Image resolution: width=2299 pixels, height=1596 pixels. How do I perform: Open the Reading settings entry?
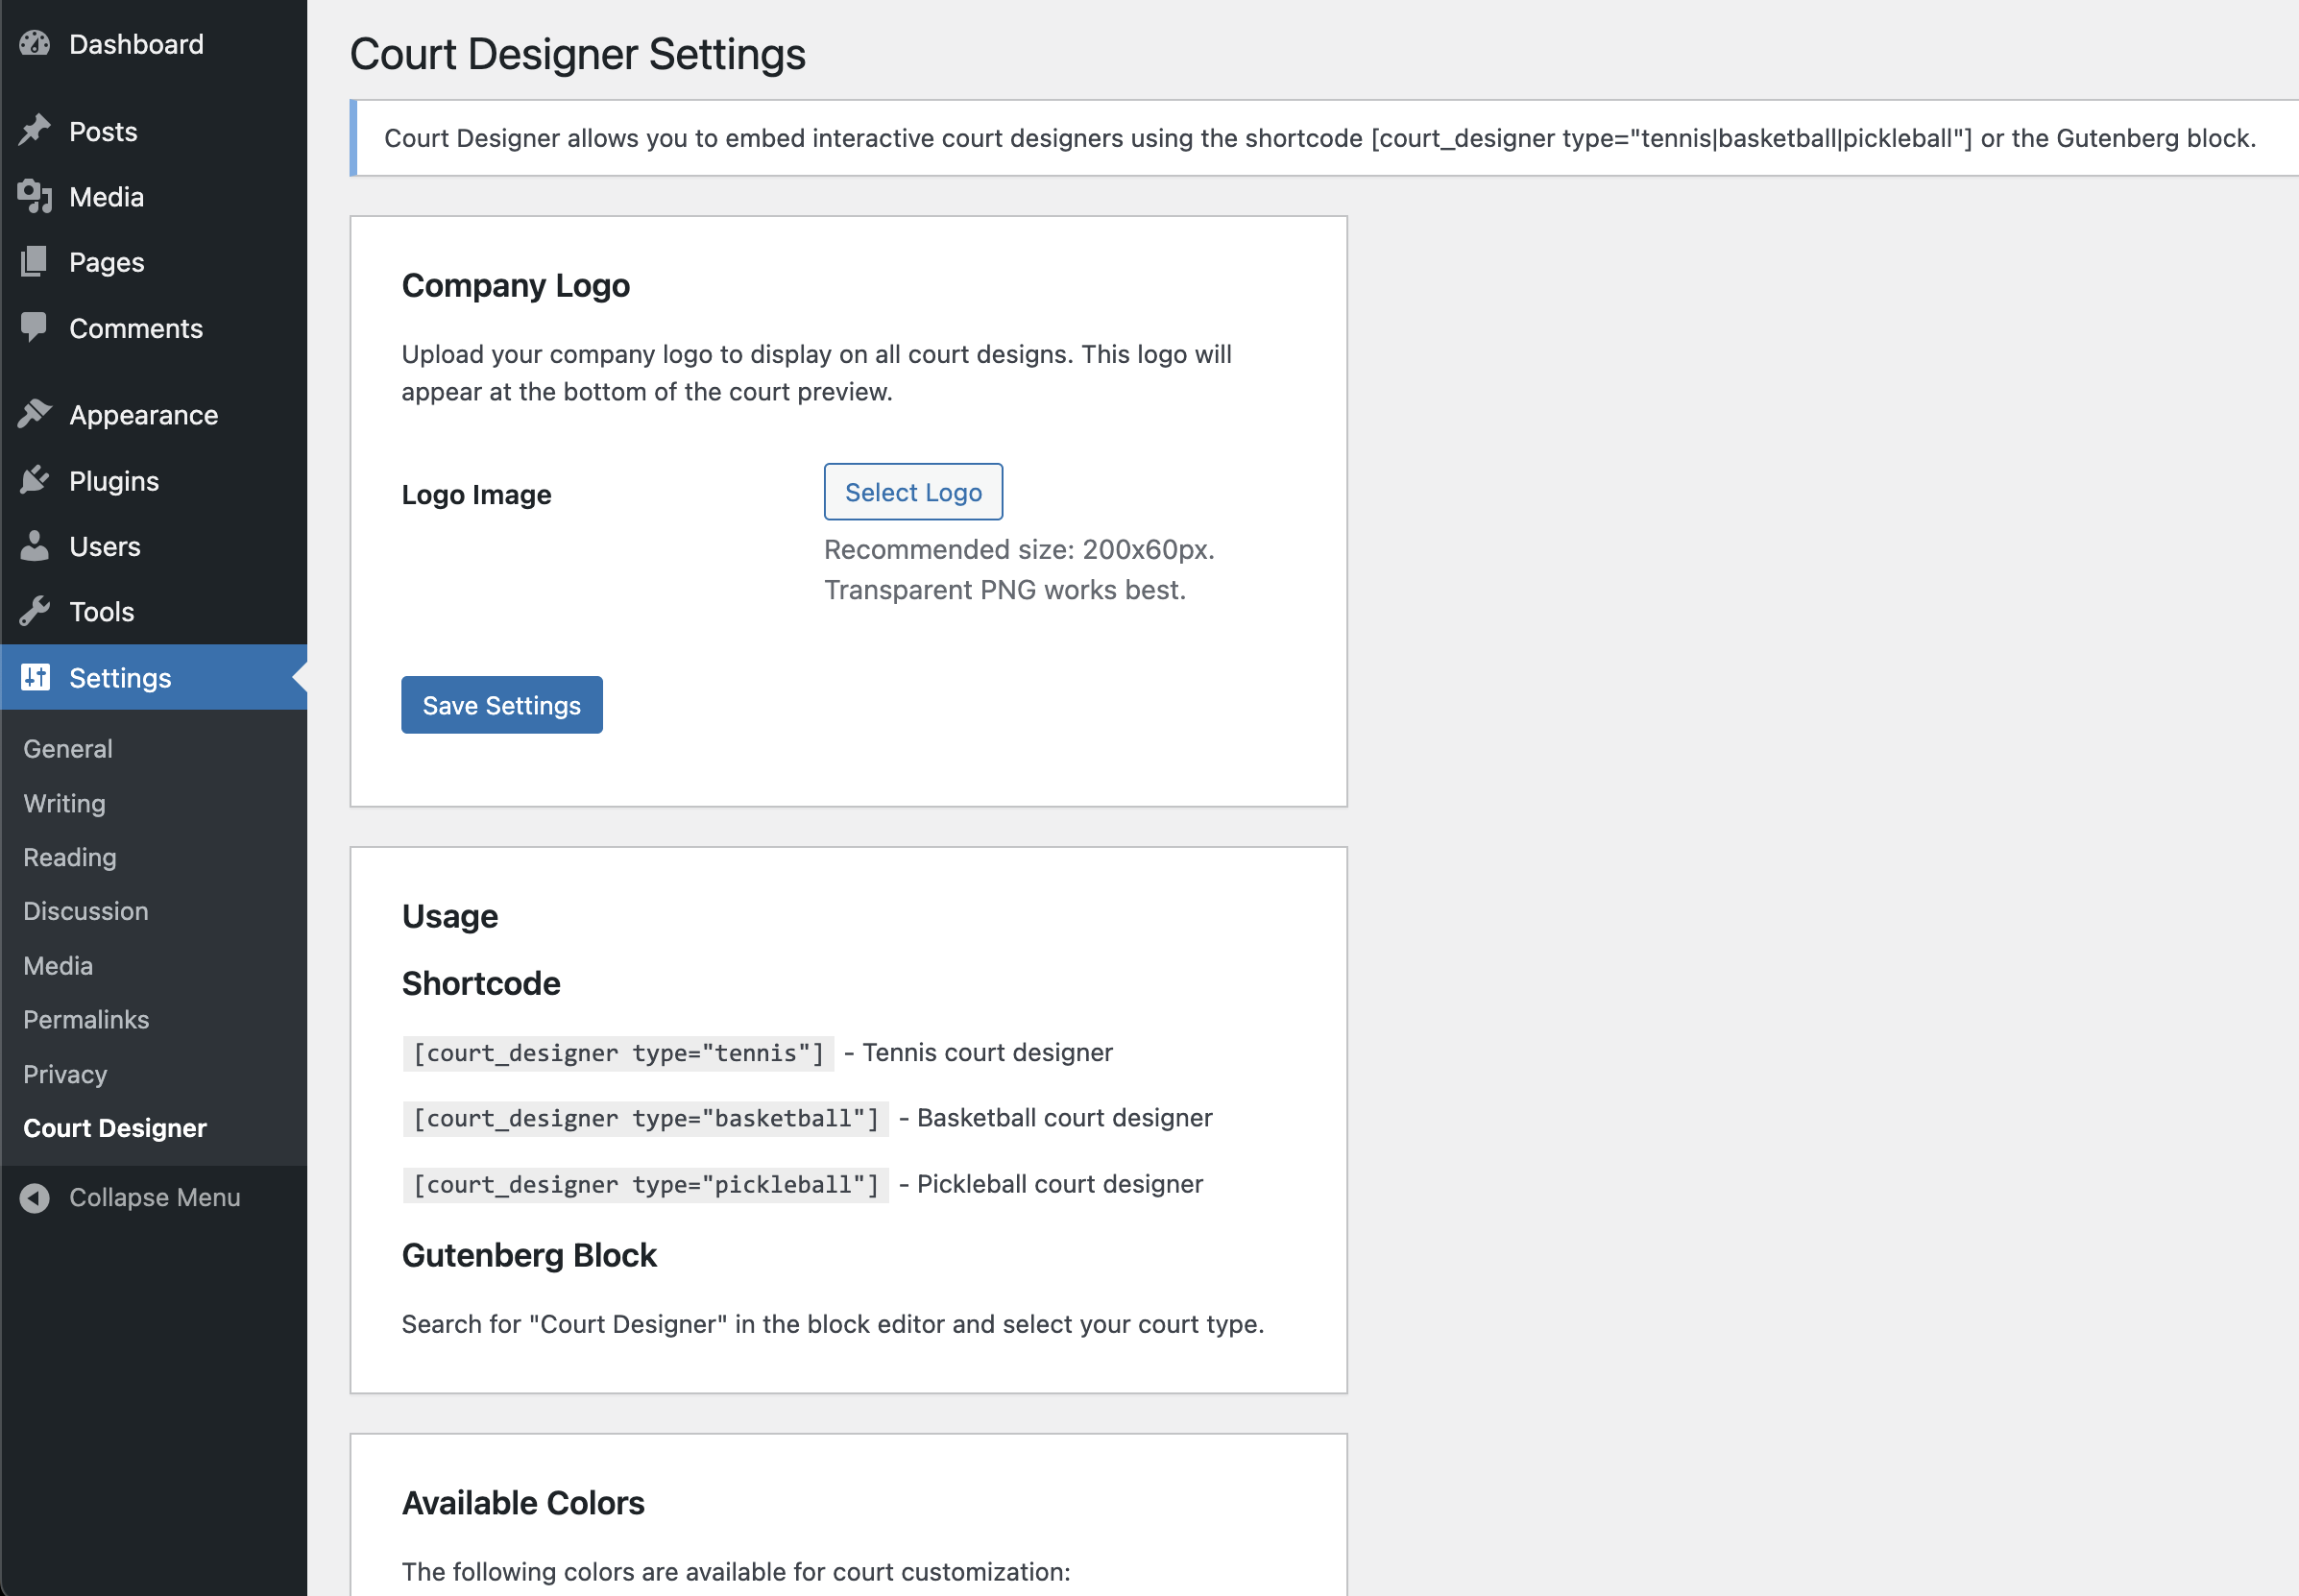pos(68,857)
